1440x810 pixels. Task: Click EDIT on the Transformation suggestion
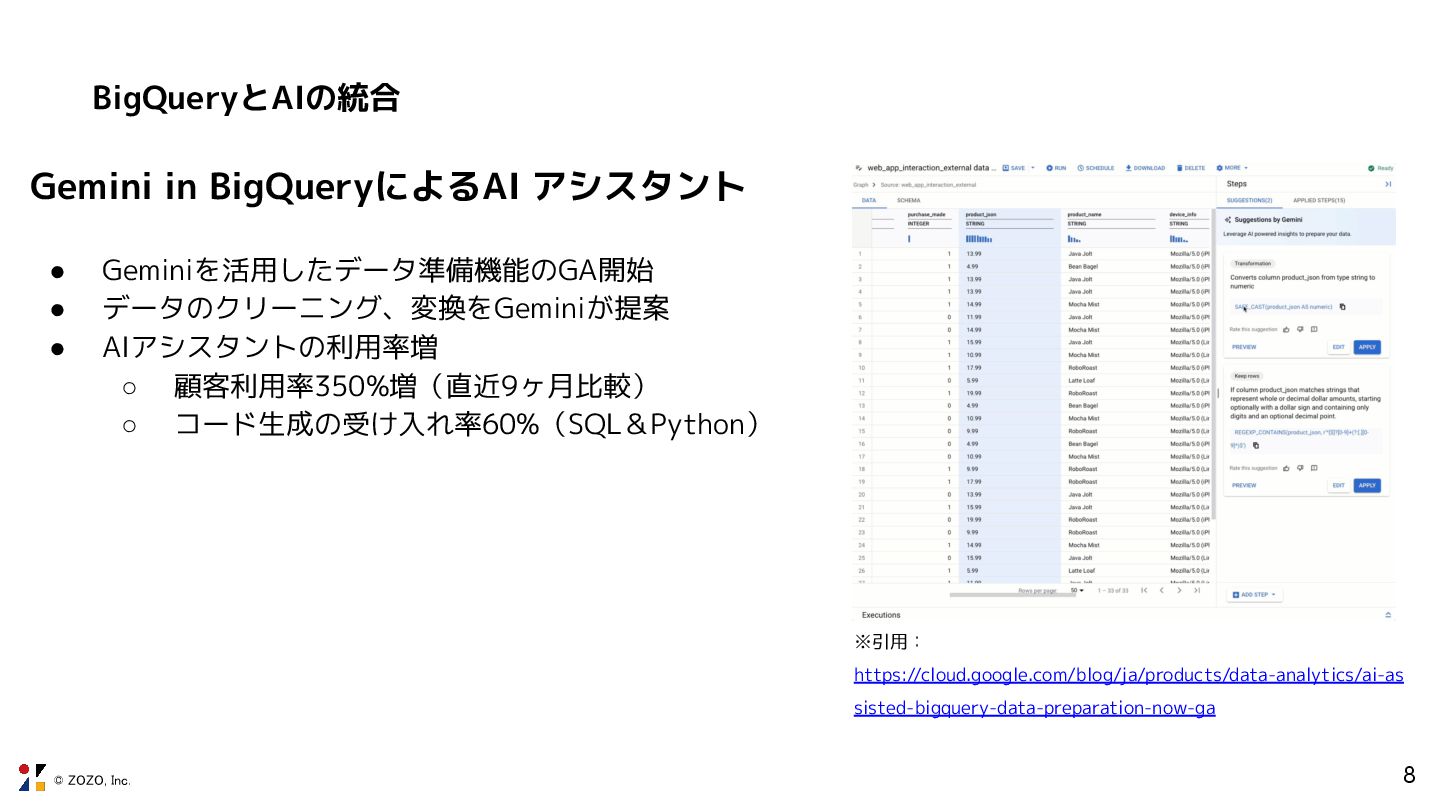point(1338,347)
